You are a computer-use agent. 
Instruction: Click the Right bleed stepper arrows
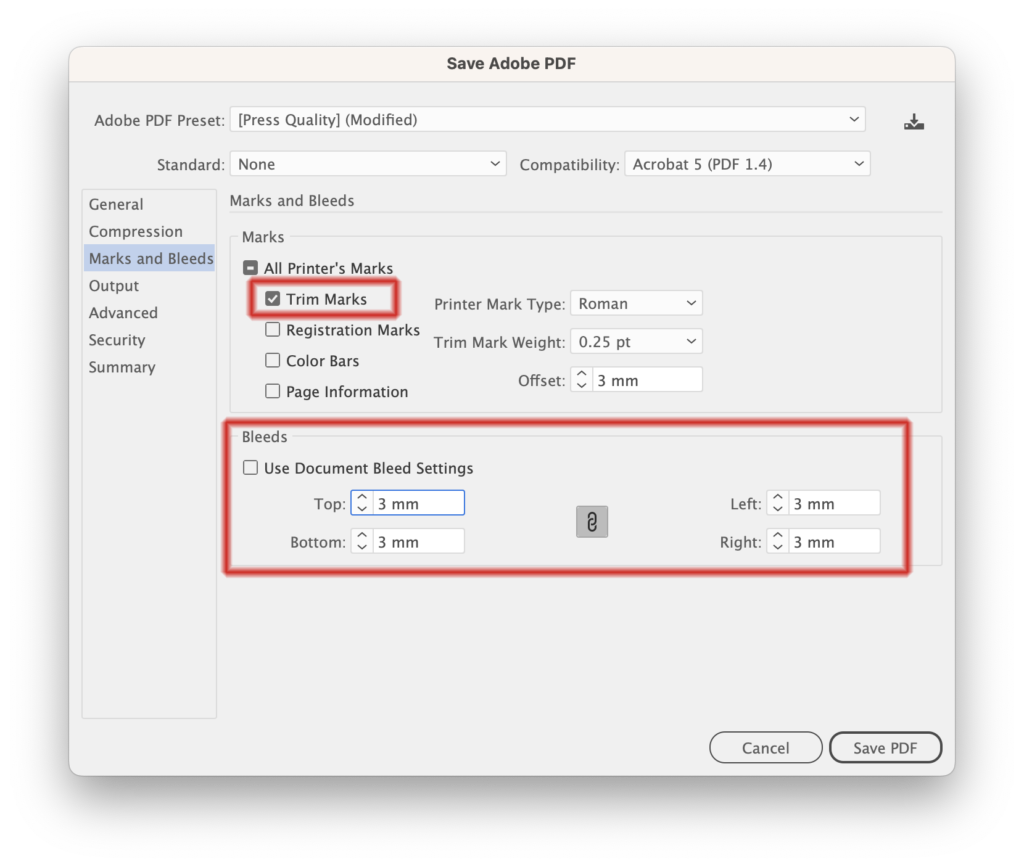tap(777, 541)
